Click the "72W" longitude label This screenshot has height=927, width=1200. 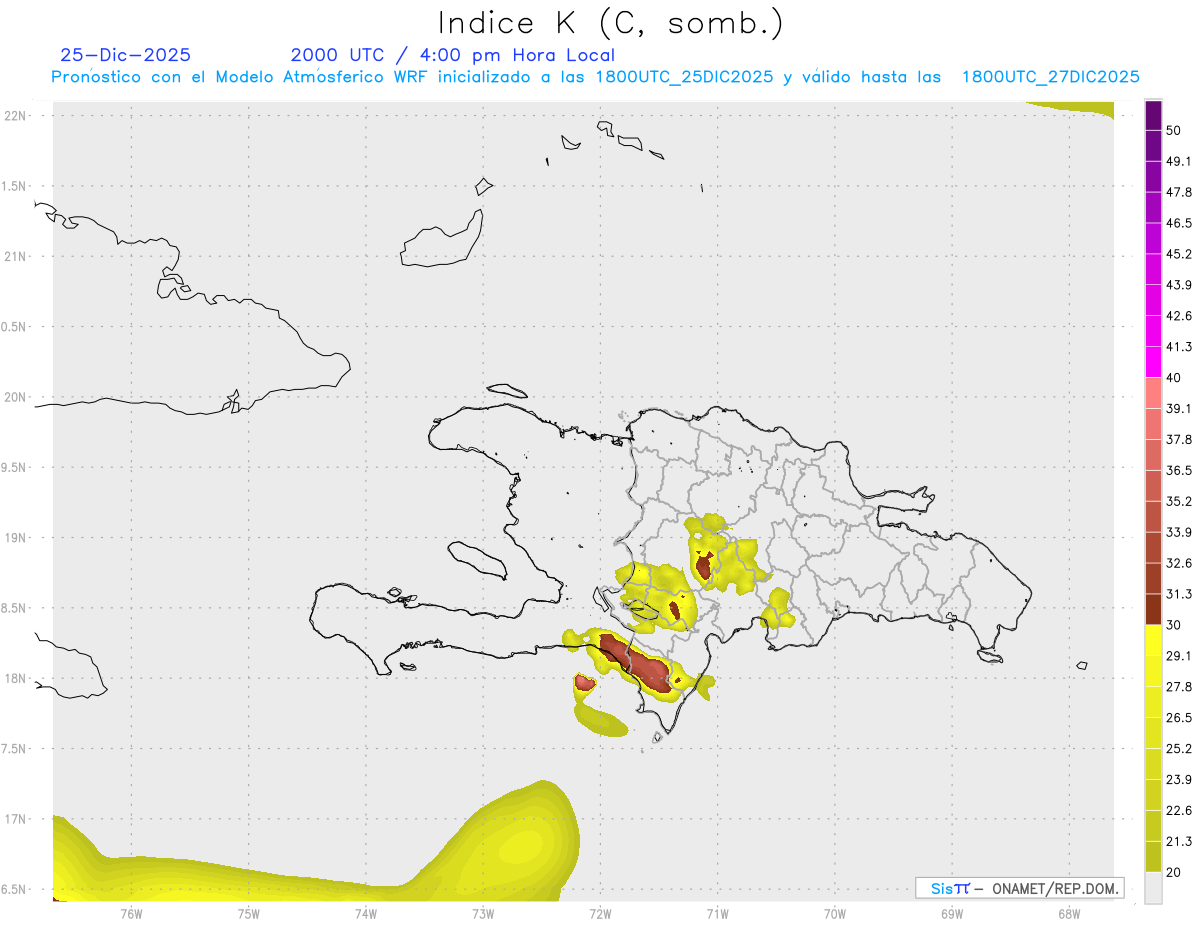[x=600, y=914]
